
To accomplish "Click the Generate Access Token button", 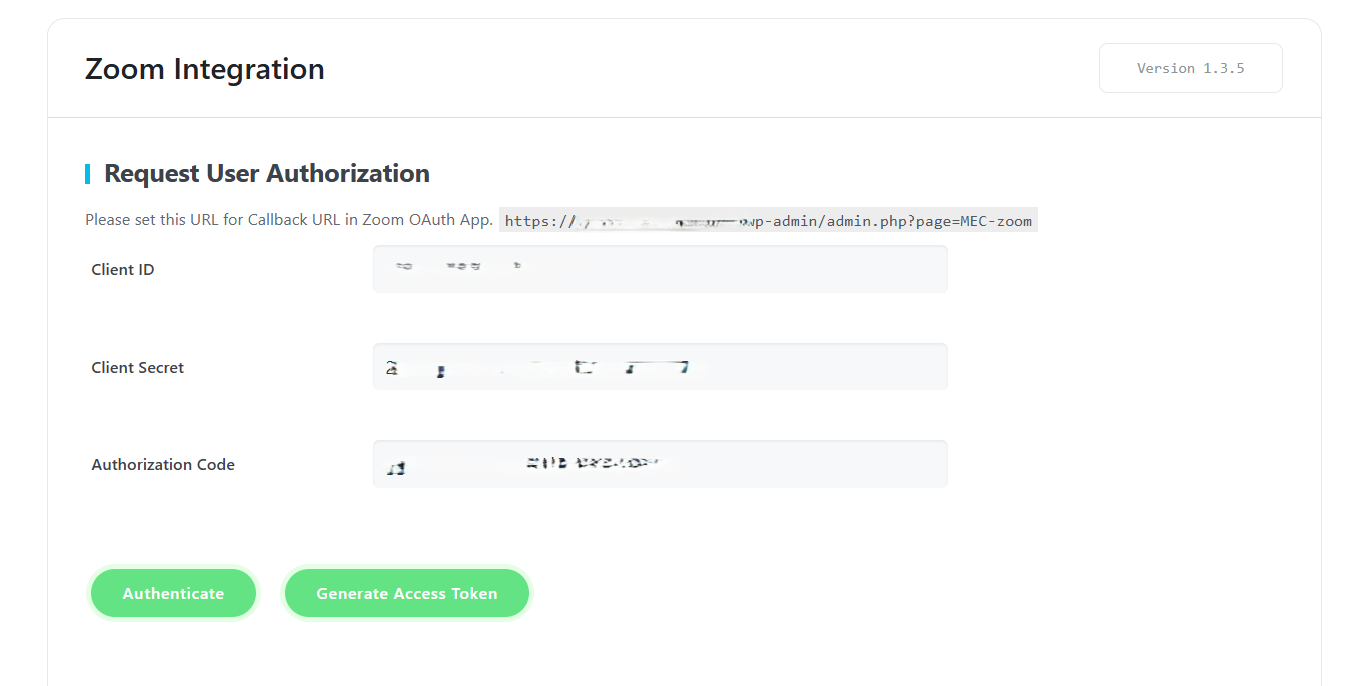I will click(x=406, y=593).
